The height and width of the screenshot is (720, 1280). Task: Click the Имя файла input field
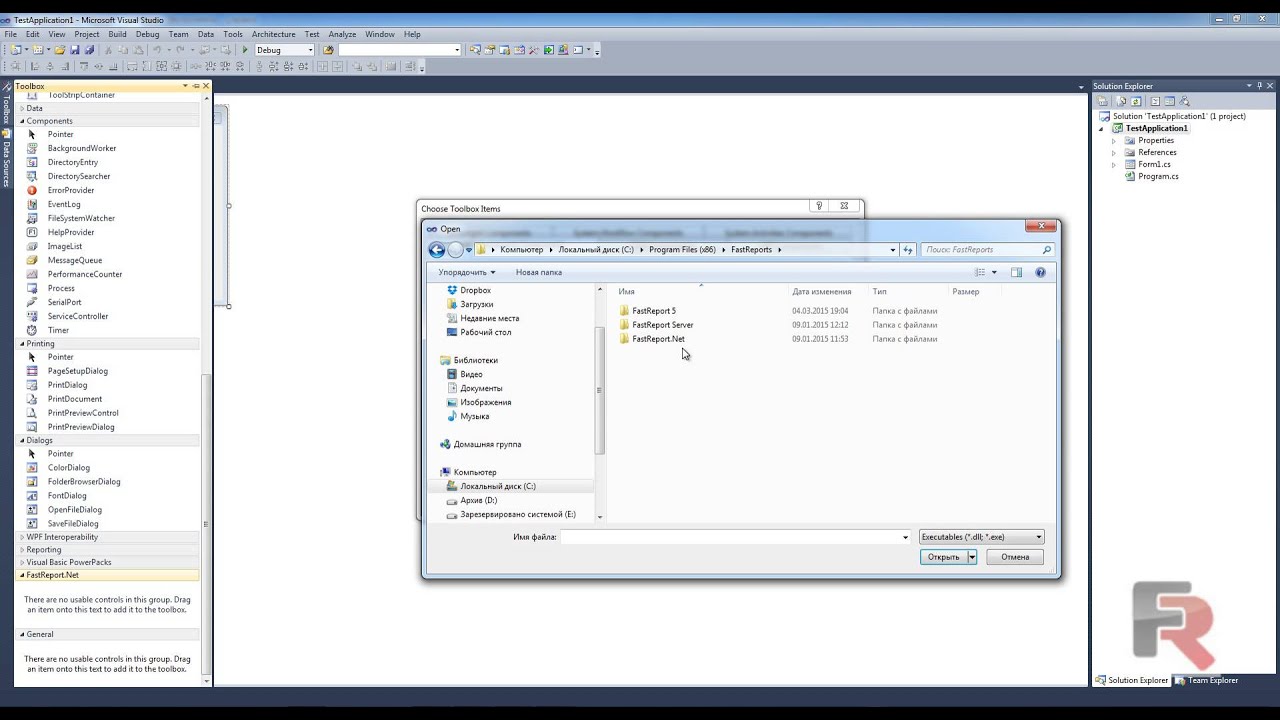(x=731, y=537)
